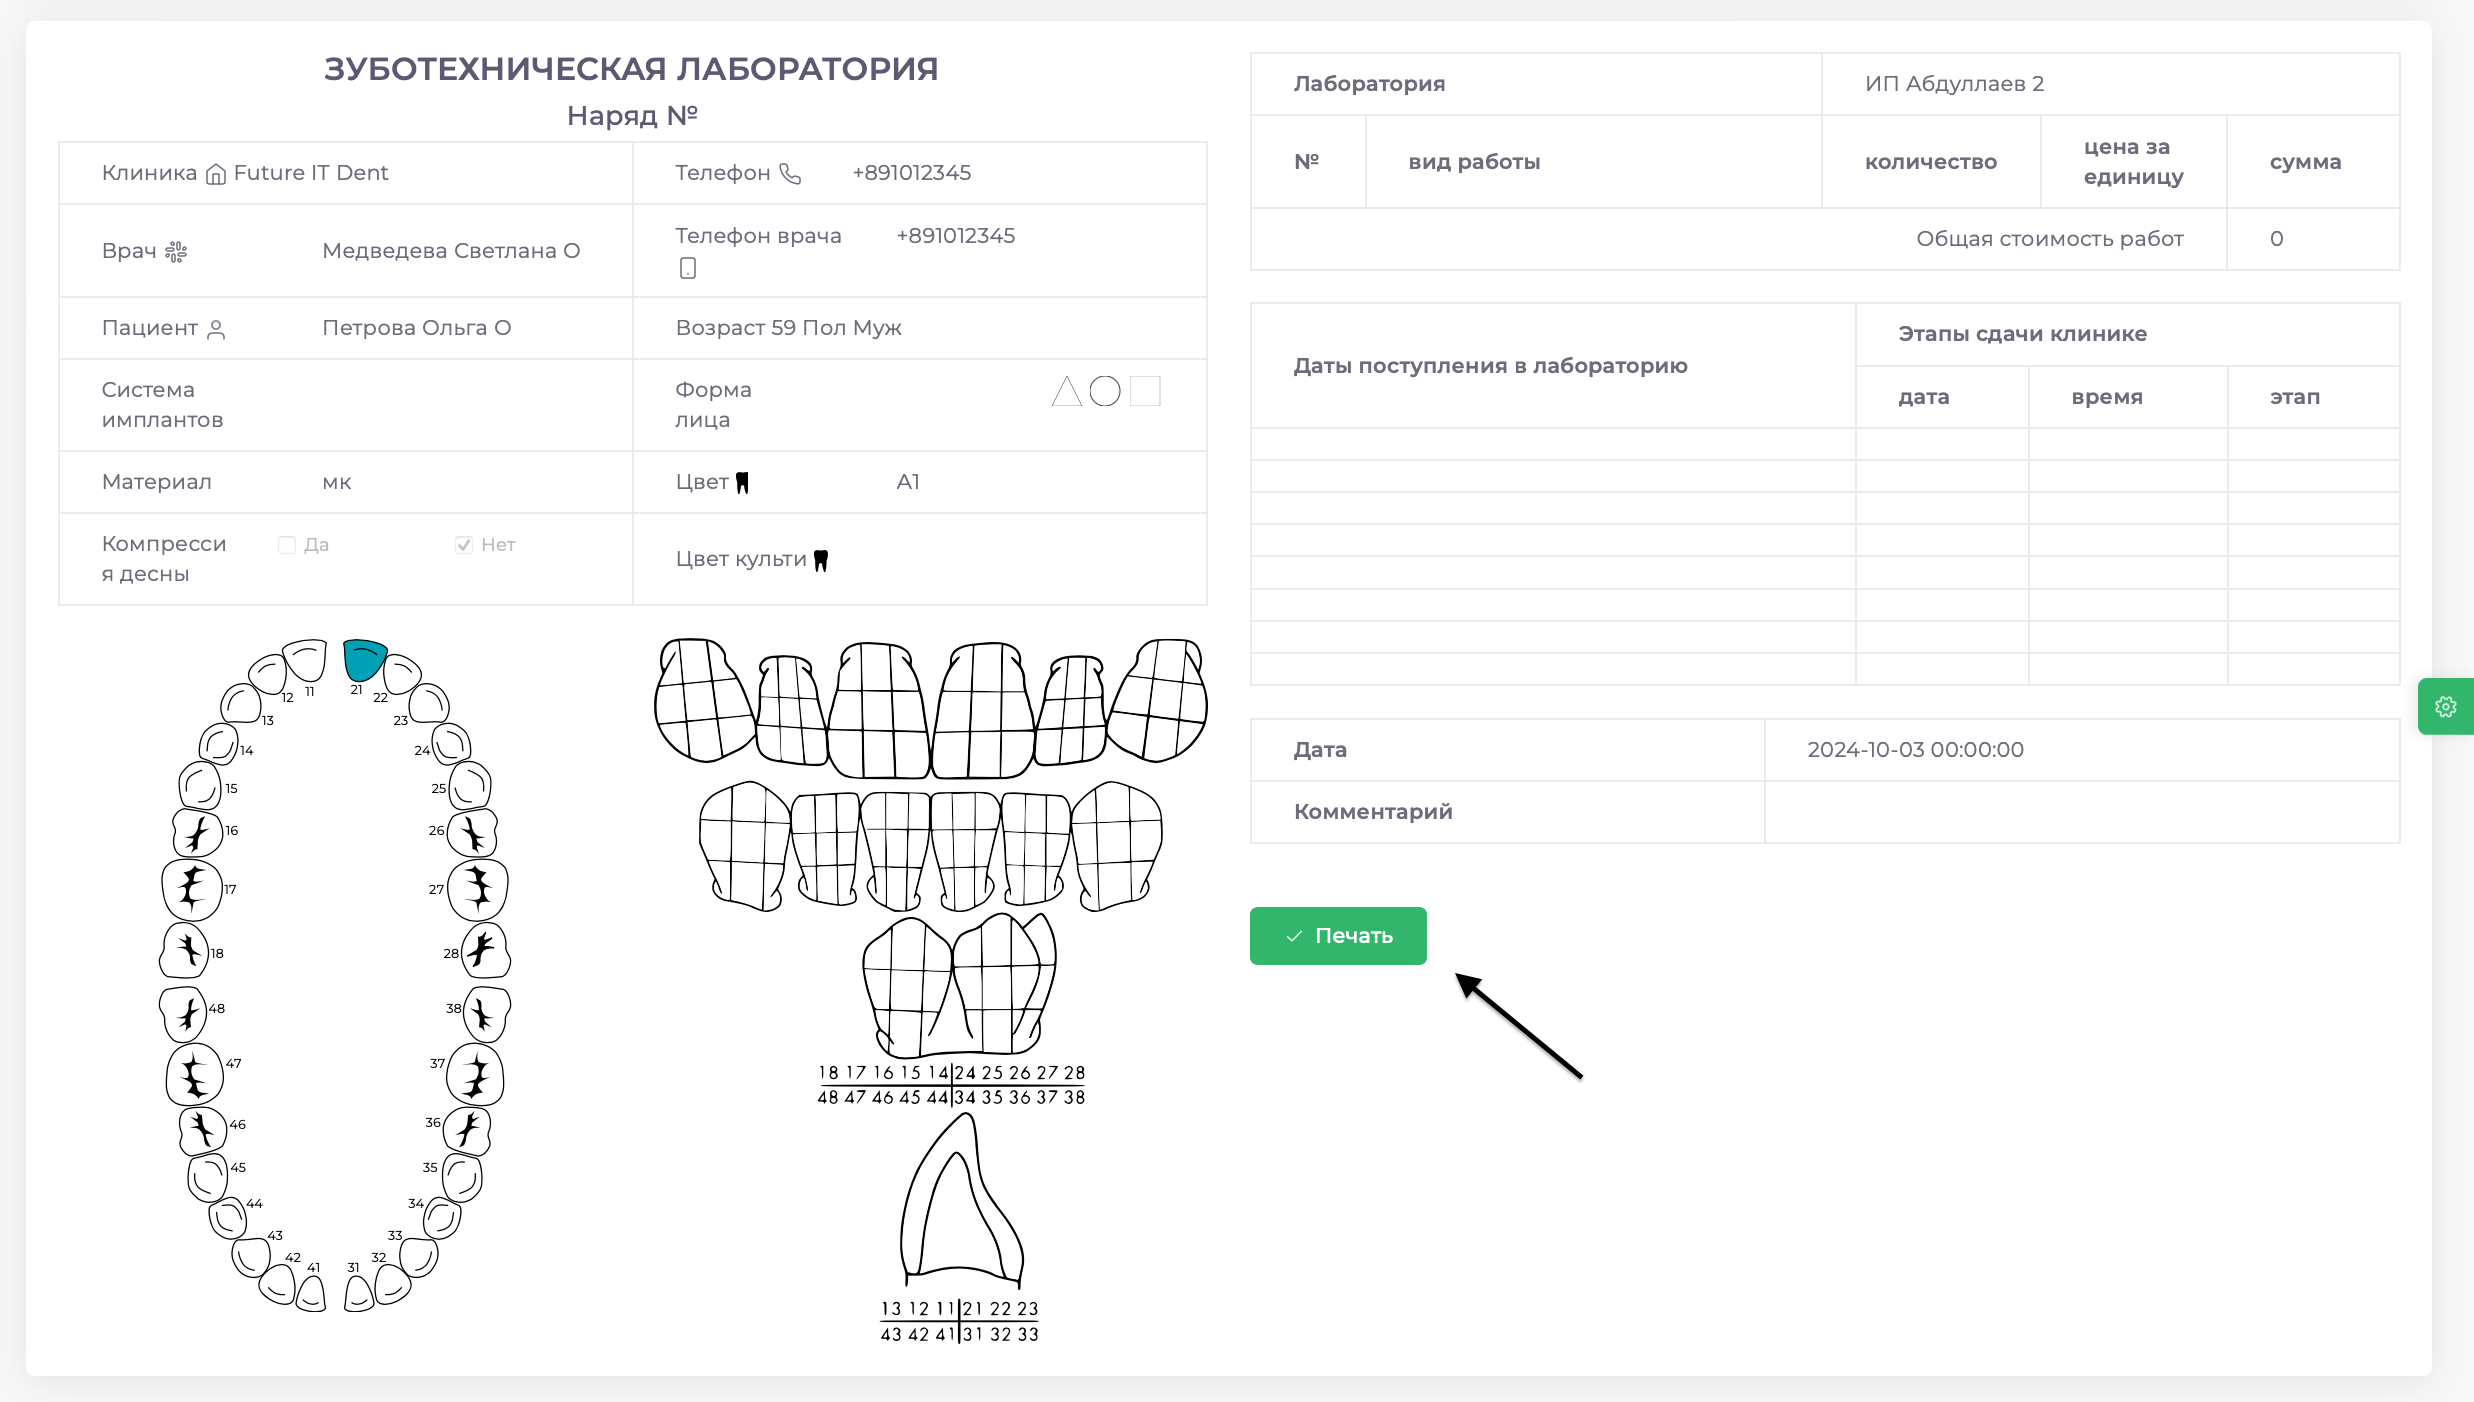Click the doctor name Медведева Светлана О
The width and height of the screenshot is (2474, 1402).
point(451,251)
